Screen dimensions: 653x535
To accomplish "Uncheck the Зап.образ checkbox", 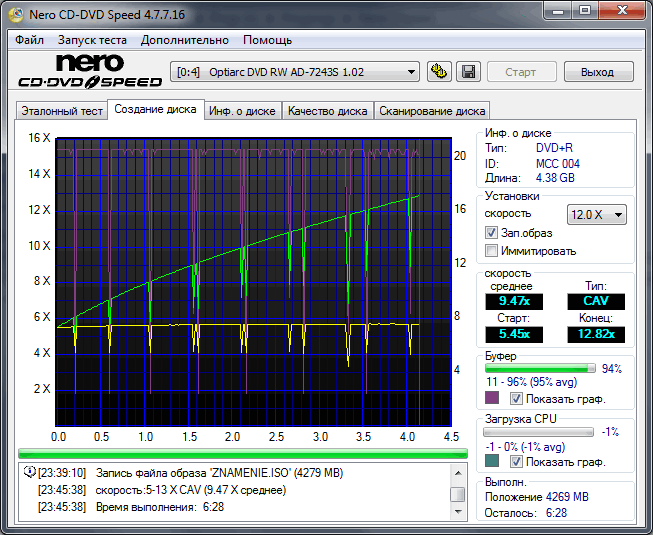I will (x=492, y=233).
